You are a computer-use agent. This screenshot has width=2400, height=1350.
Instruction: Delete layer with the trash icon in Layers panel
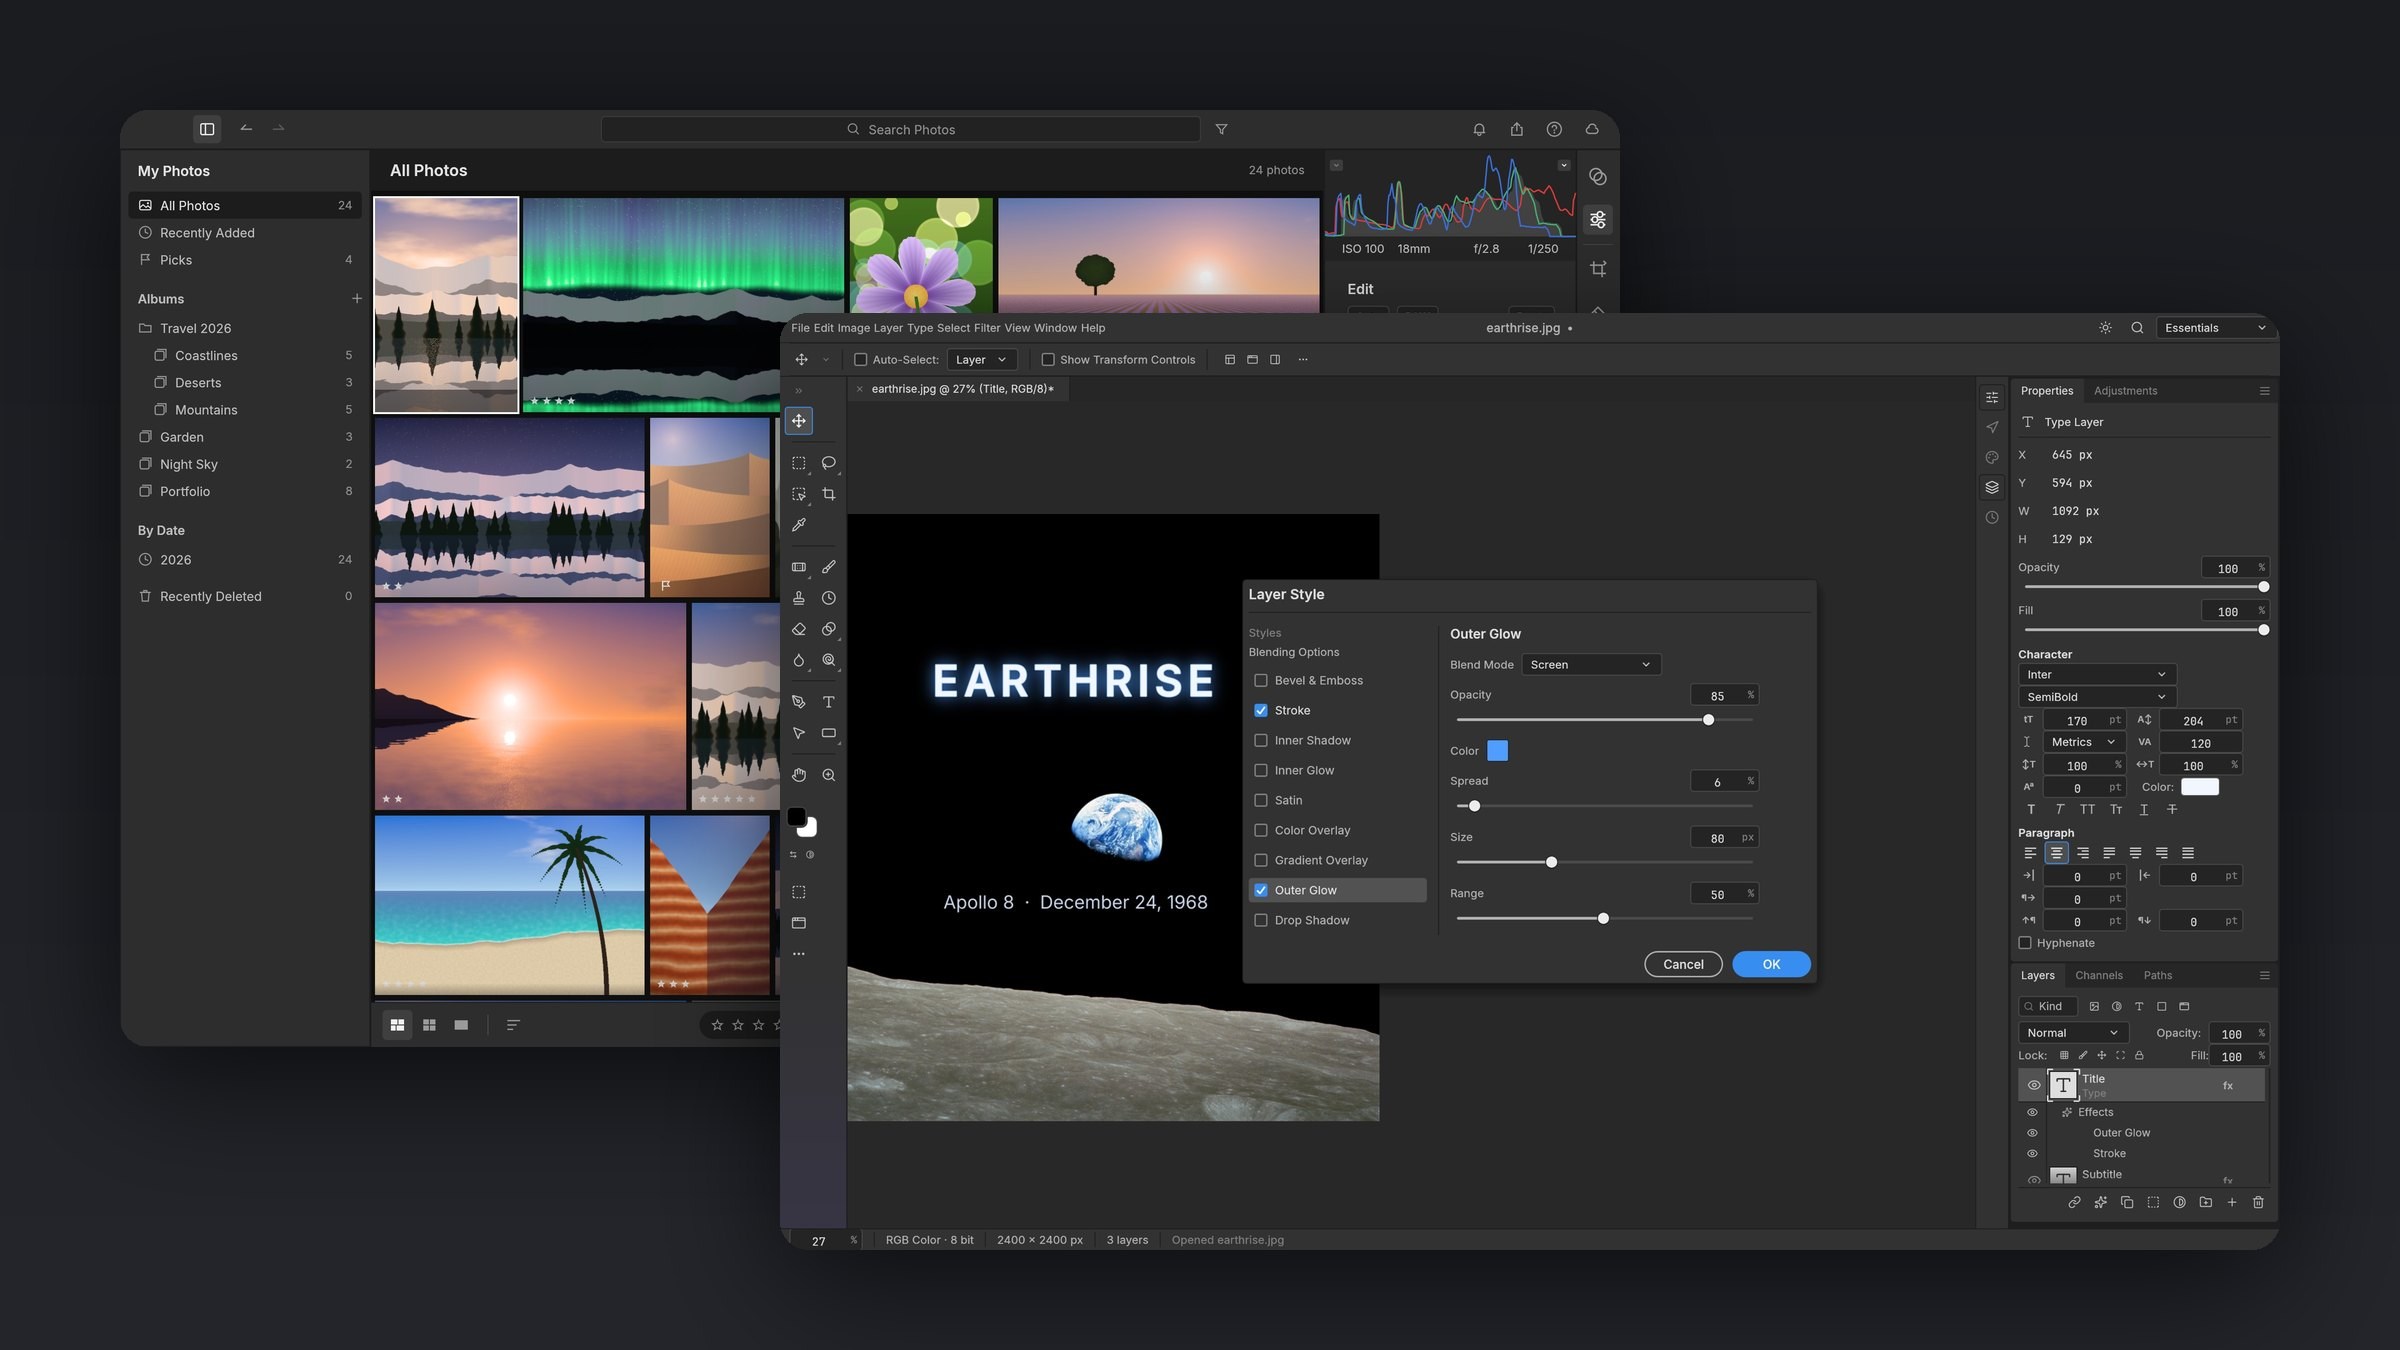point(2258,1202)
